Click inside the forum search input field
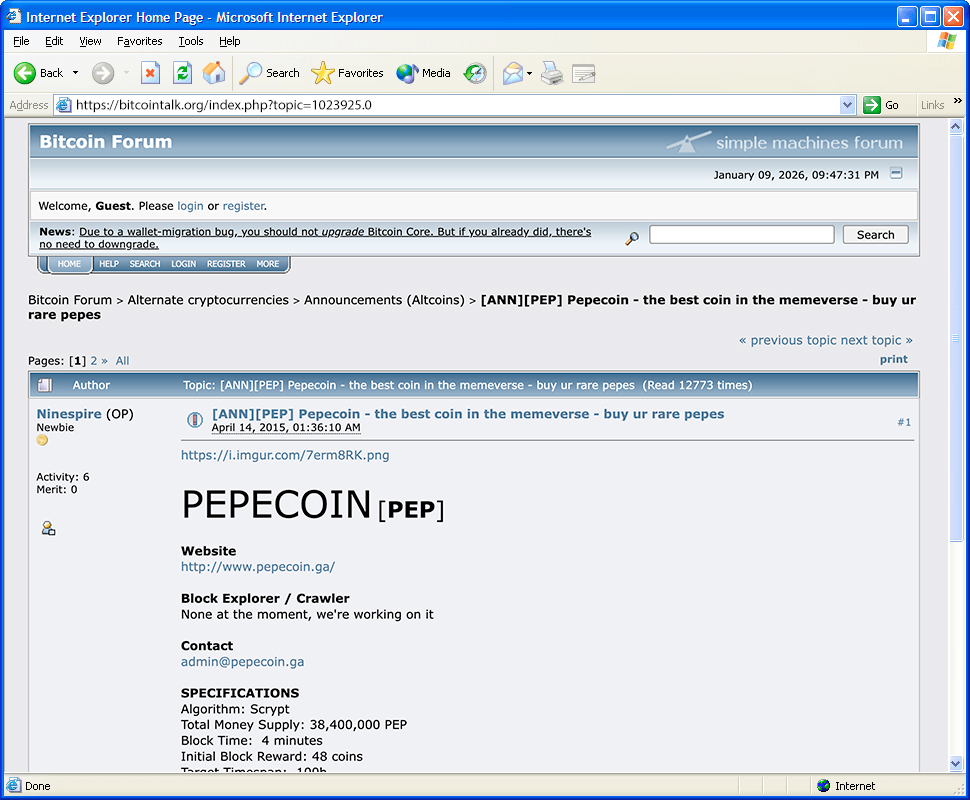The image size is (970, 800). pyautogui.click(x=740, y=234)
